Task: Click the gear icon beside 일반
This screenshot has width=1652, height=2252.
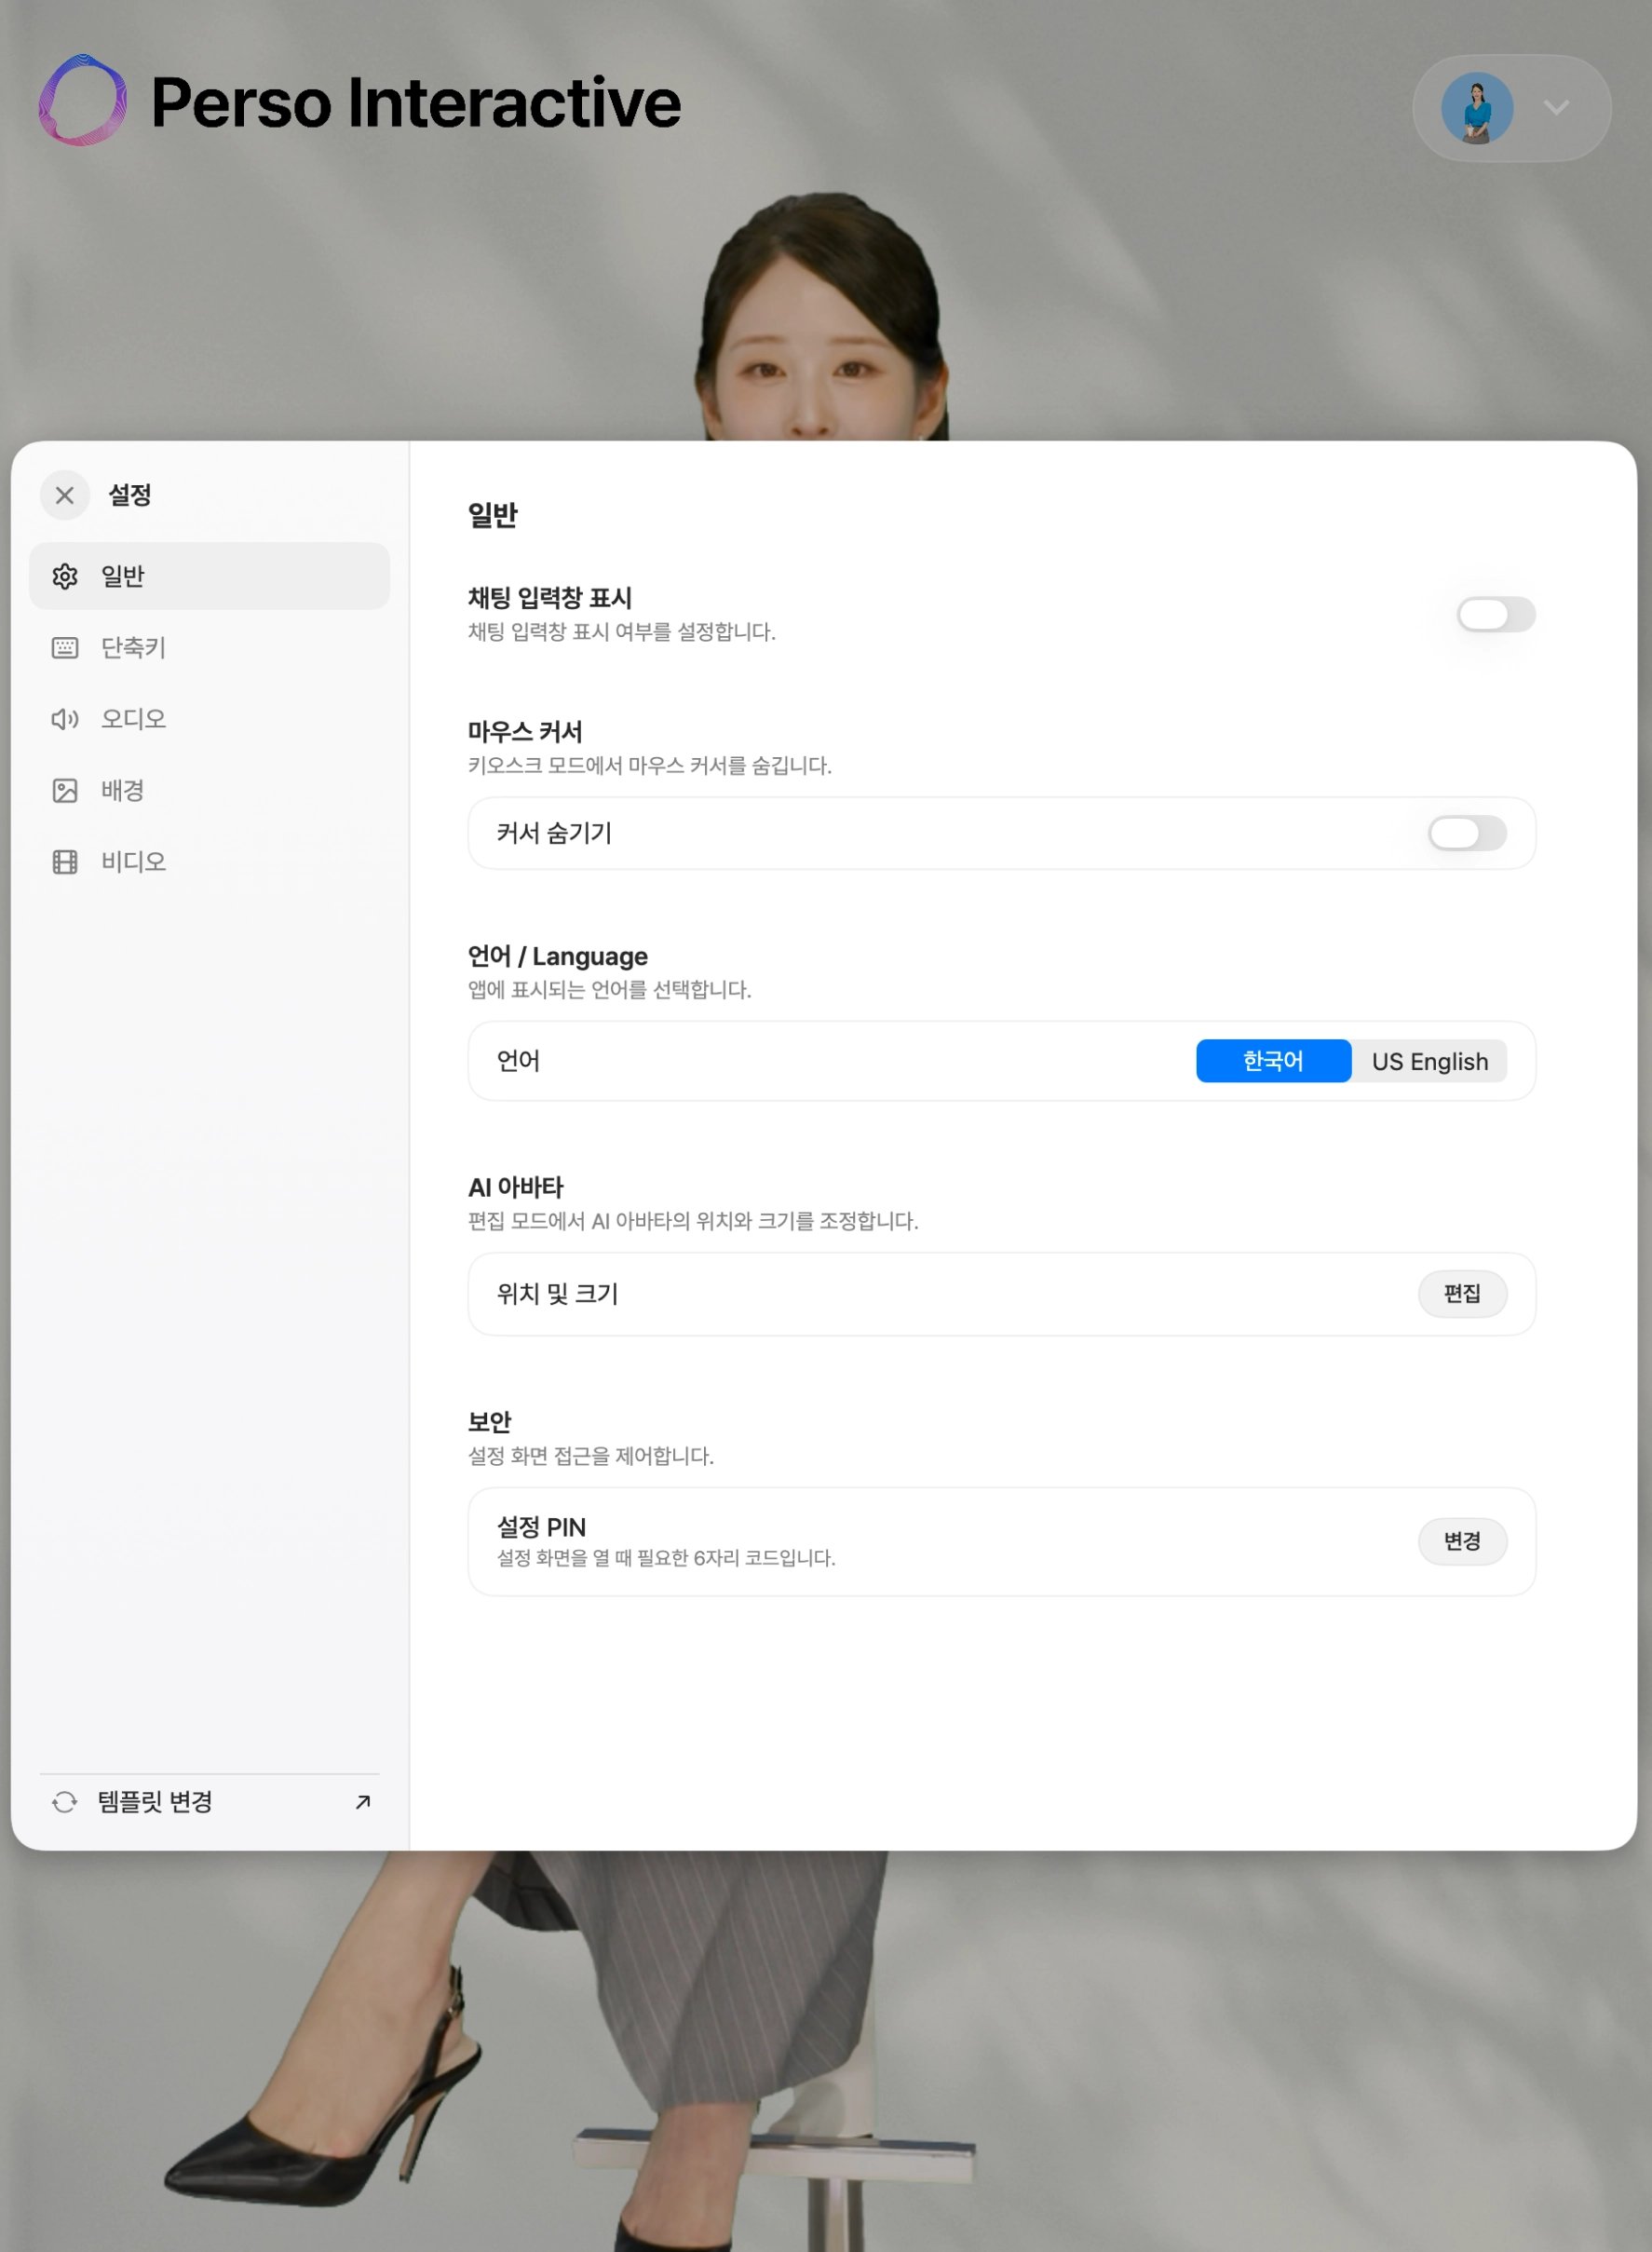Action: (x=65, y=576)
